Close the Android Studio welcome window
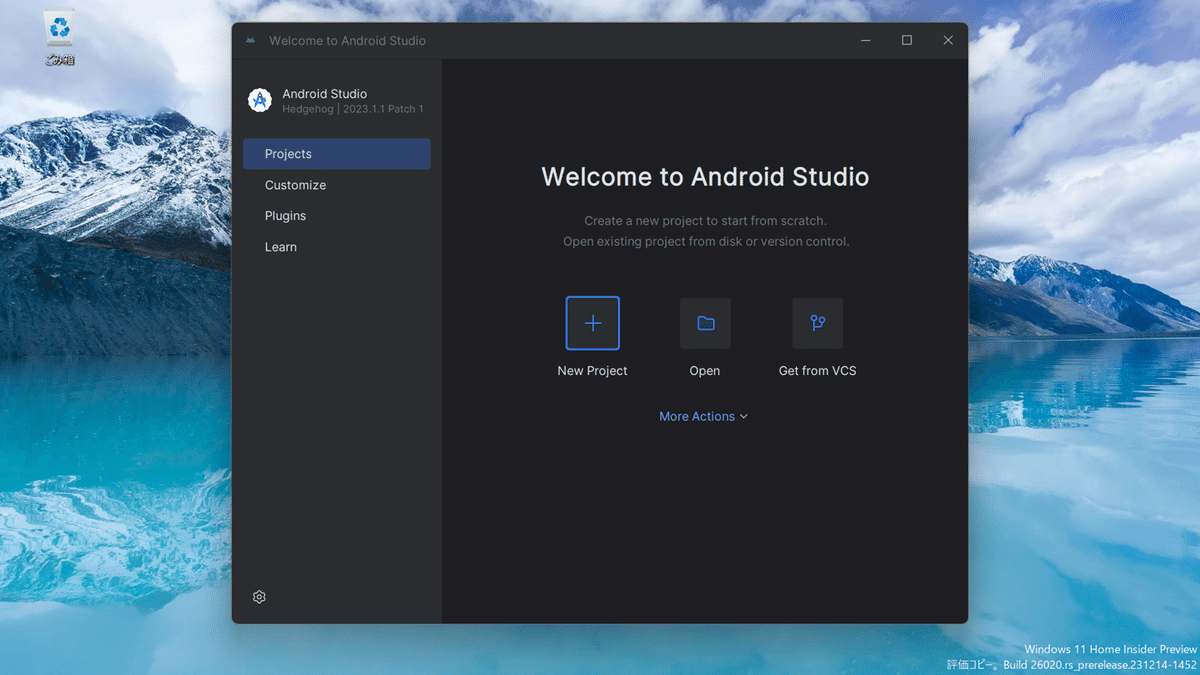1200x675 pixels. (948, 41)
